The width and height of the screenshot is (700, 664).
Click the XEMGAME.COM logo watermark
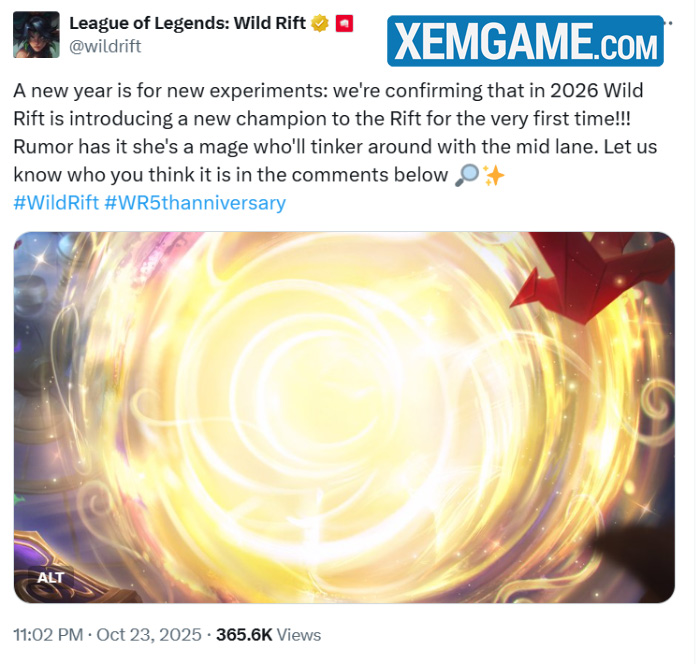[525, 41]
